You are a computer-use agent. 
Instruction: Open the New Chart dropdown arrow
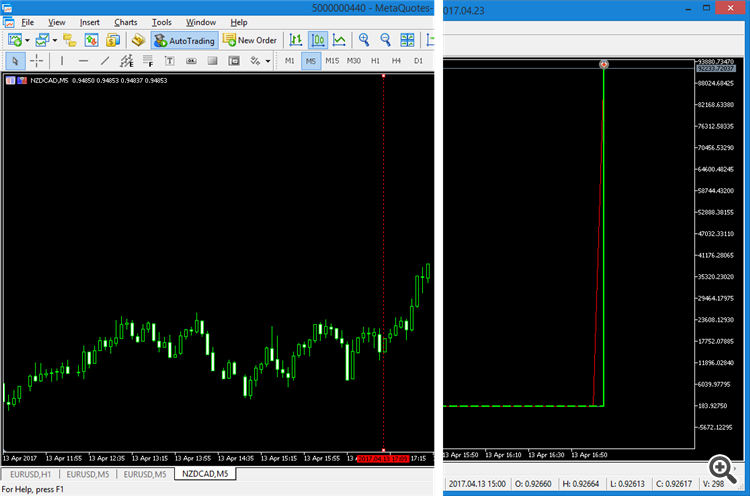(x=27, y=40)
